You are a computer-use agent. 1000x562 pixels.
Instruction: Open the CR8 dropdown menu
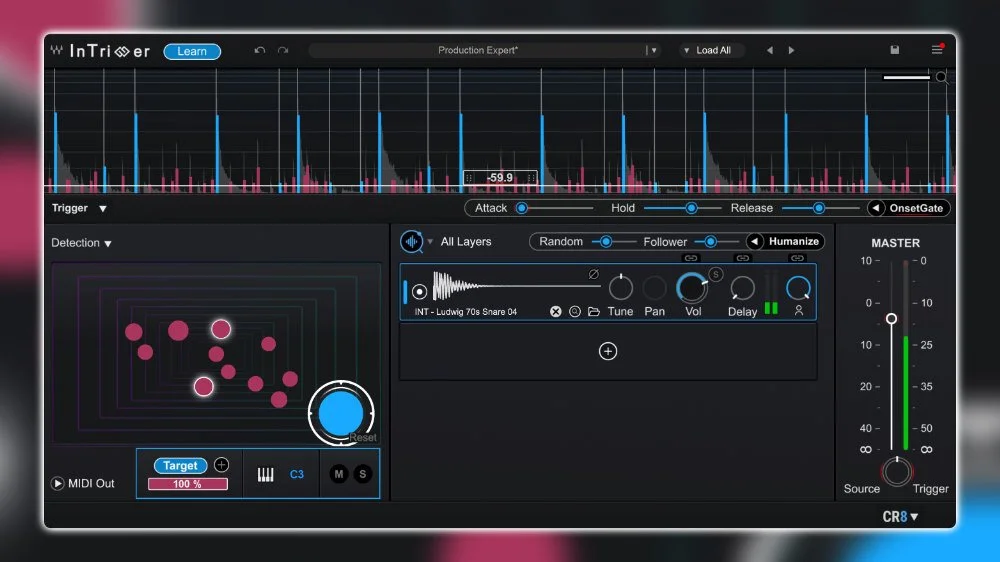pos(901,517)
